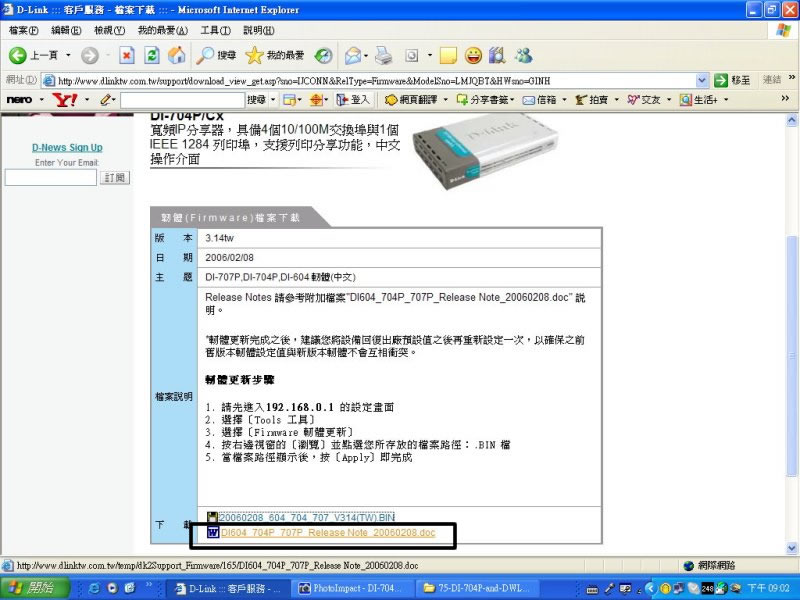
Task: Open the Messenger people icon in toolbar
Action: pos(523,55)
